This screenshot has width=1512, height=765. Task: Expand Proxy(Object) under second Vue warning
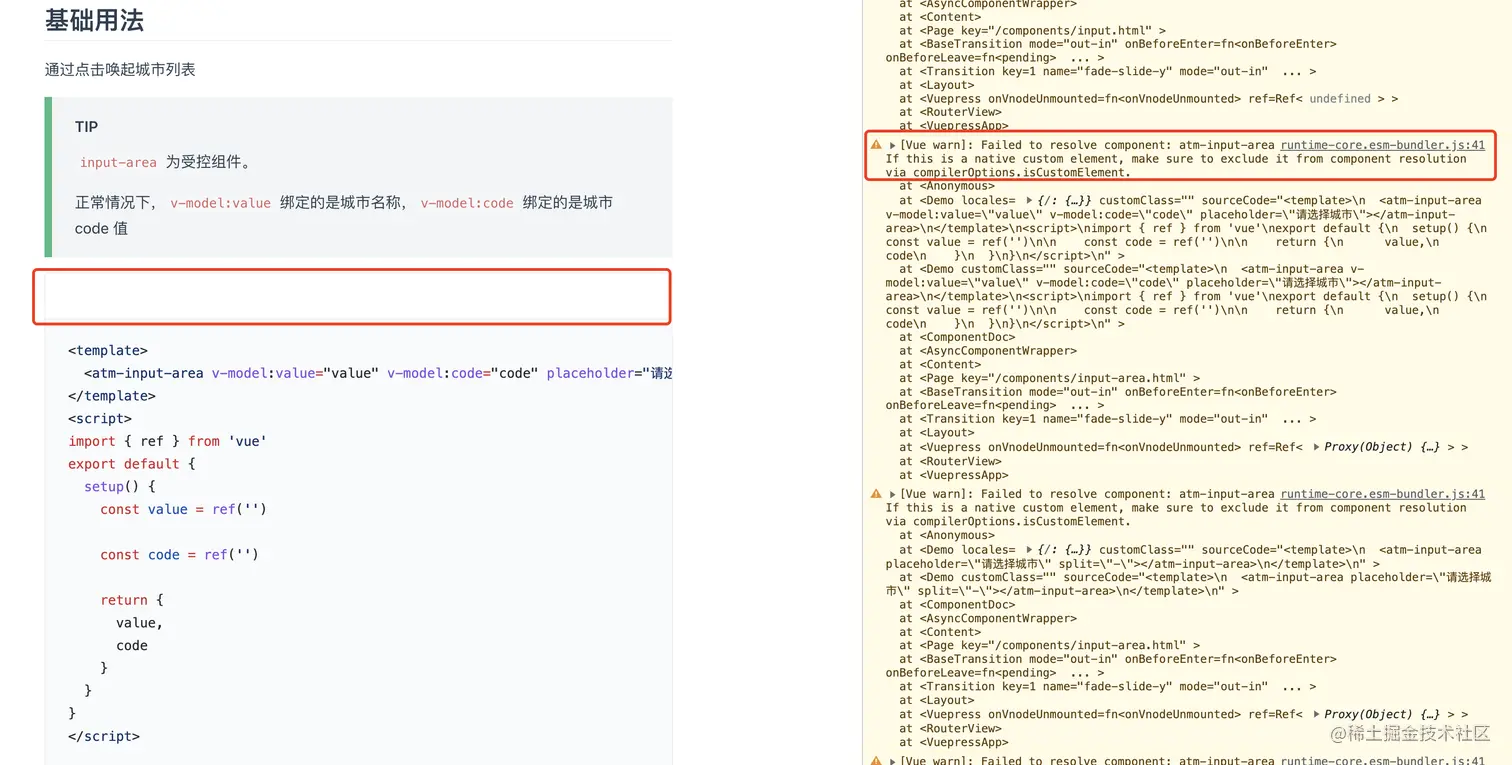pyautogui.click(x=1316, y=714)
